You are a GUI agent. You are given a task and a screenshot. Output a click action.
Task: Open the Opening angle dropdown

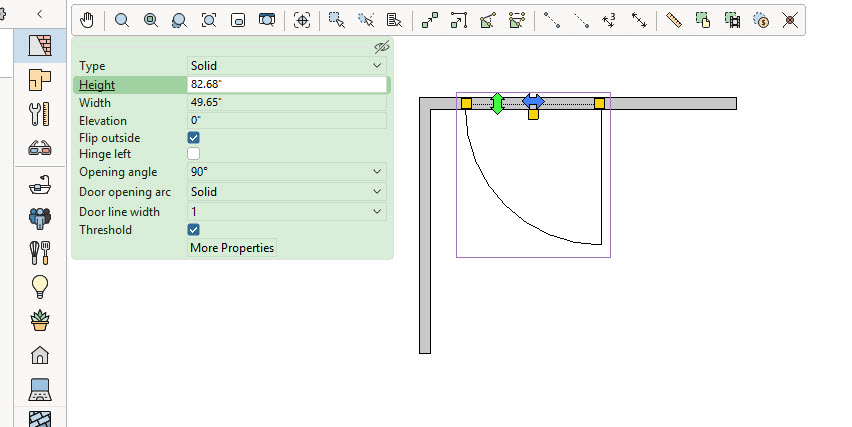point(287,172)
